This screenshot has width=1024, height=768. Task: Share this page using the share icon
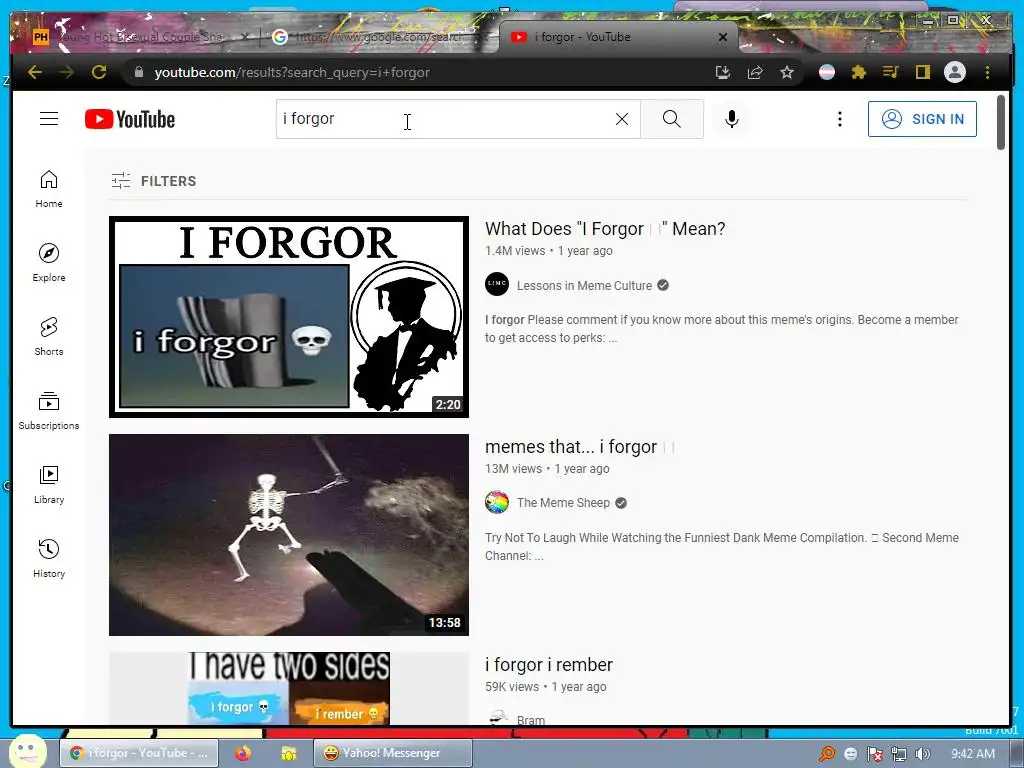(x=755, y=72)
